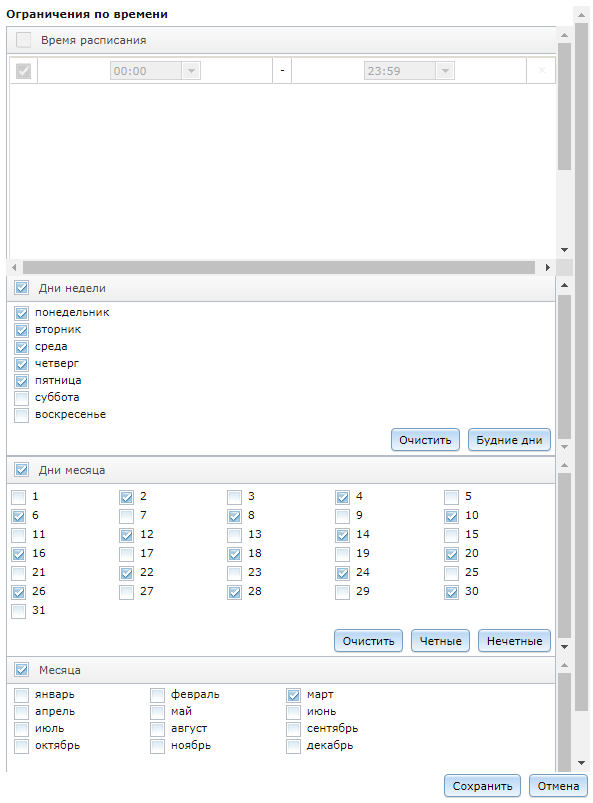Uncheck среда
This screenshot has width=593, height=803.
22,347
